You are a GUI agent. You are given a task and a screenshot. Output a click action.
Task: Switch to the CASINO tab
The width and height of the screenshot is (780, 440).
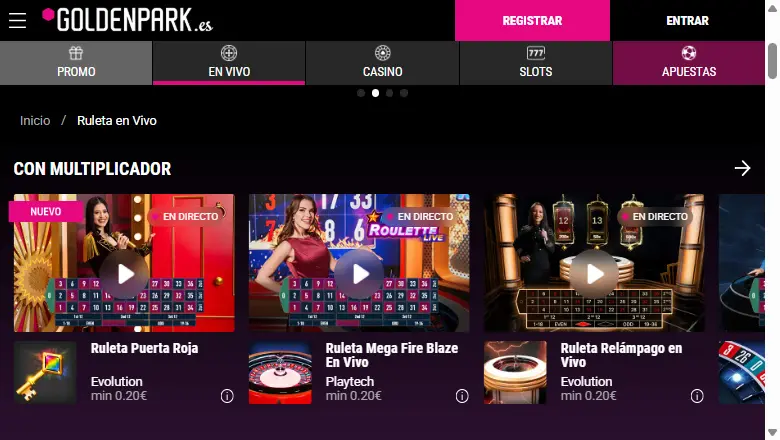383,63
